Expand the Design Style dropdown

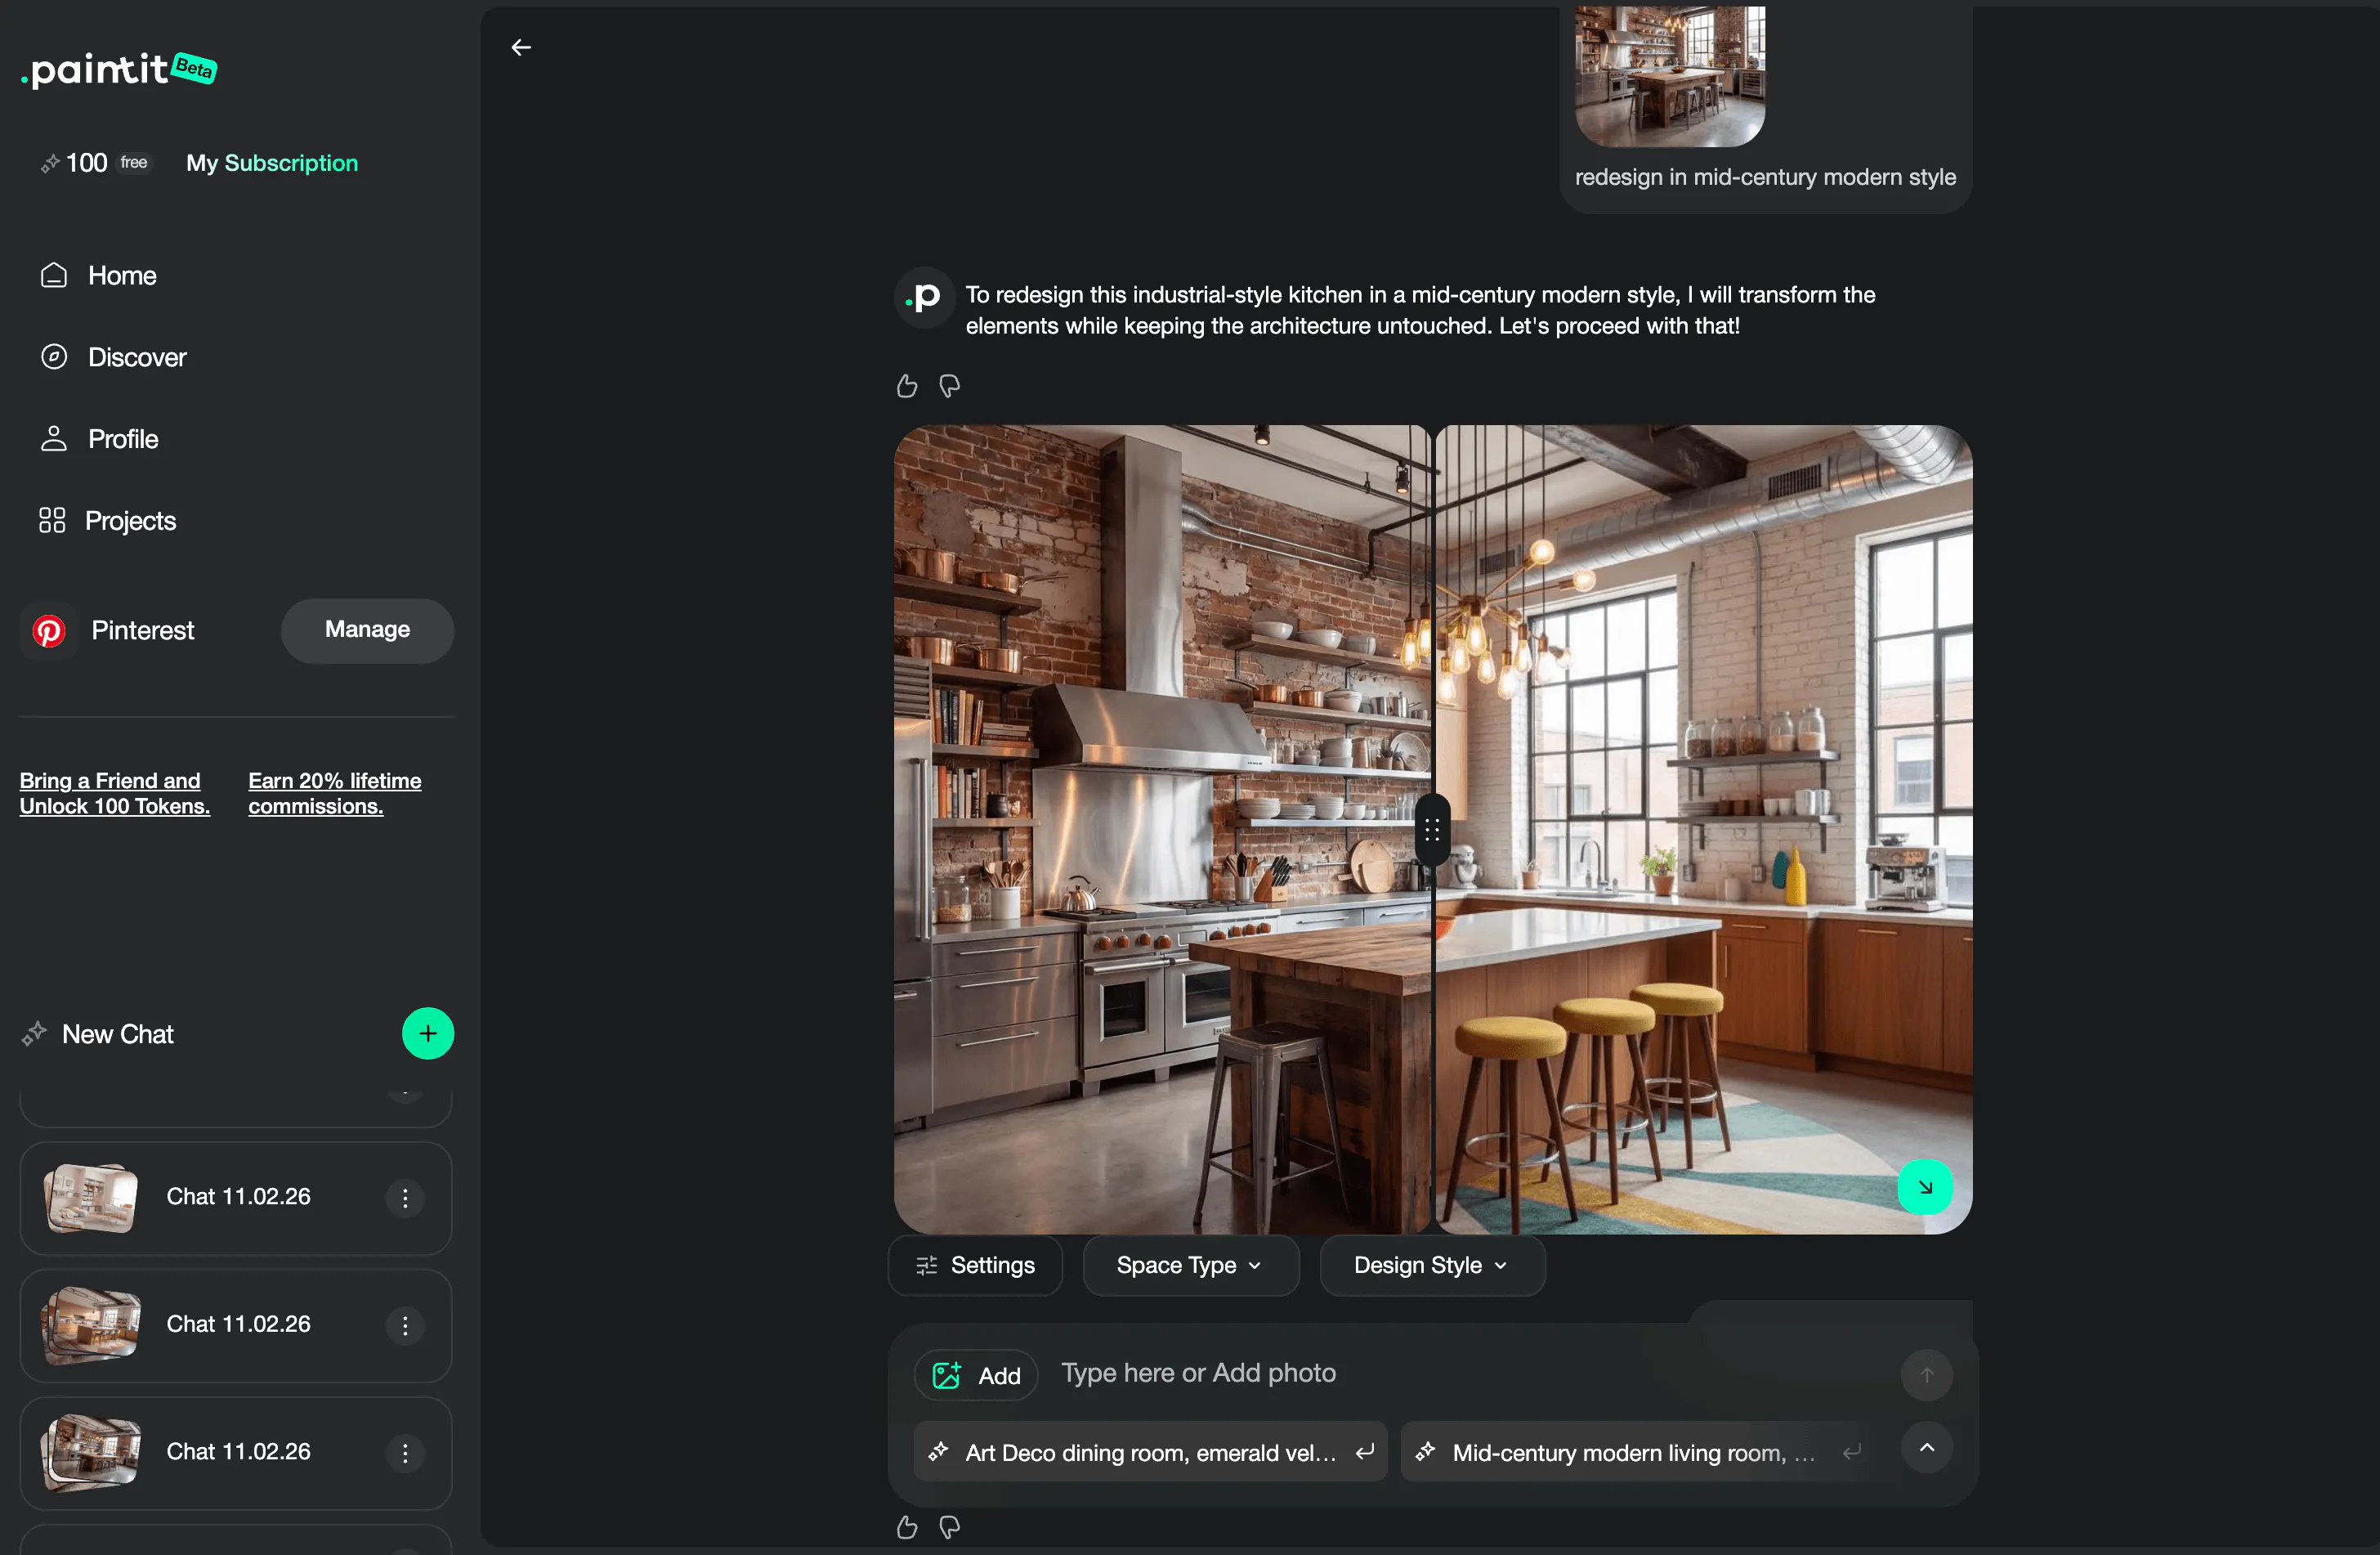click(x=1432, y=1265)
